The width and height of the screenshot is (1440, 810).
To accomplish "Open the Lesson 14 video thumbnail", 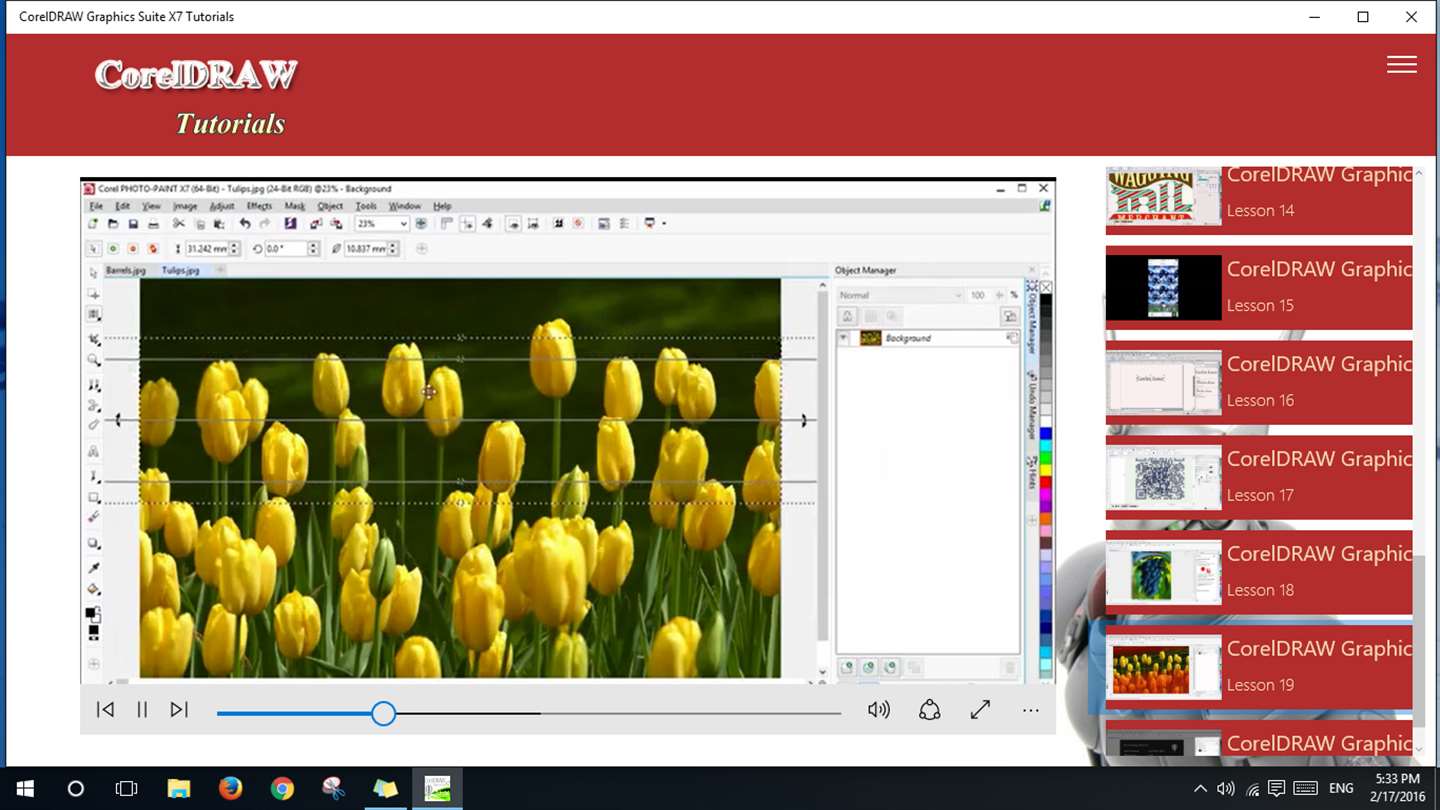I will (x=1164, y=196).
